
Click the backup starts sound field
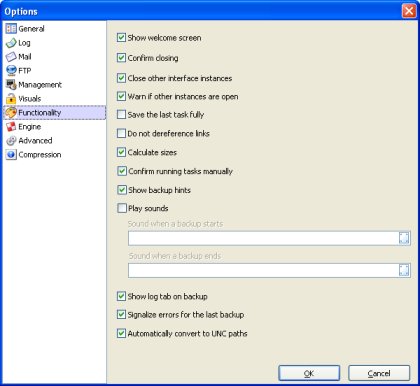coord(263,238)
